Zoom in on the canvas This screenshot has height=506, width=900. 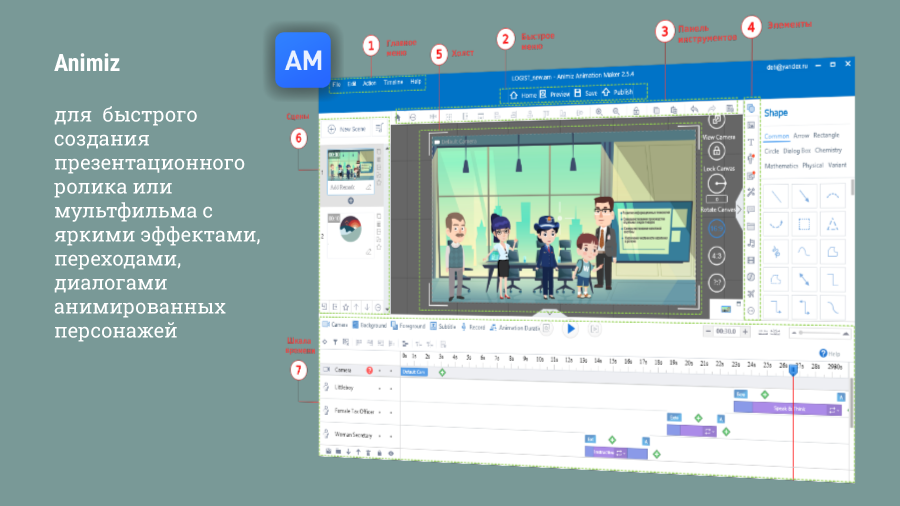tap(599, 112)
